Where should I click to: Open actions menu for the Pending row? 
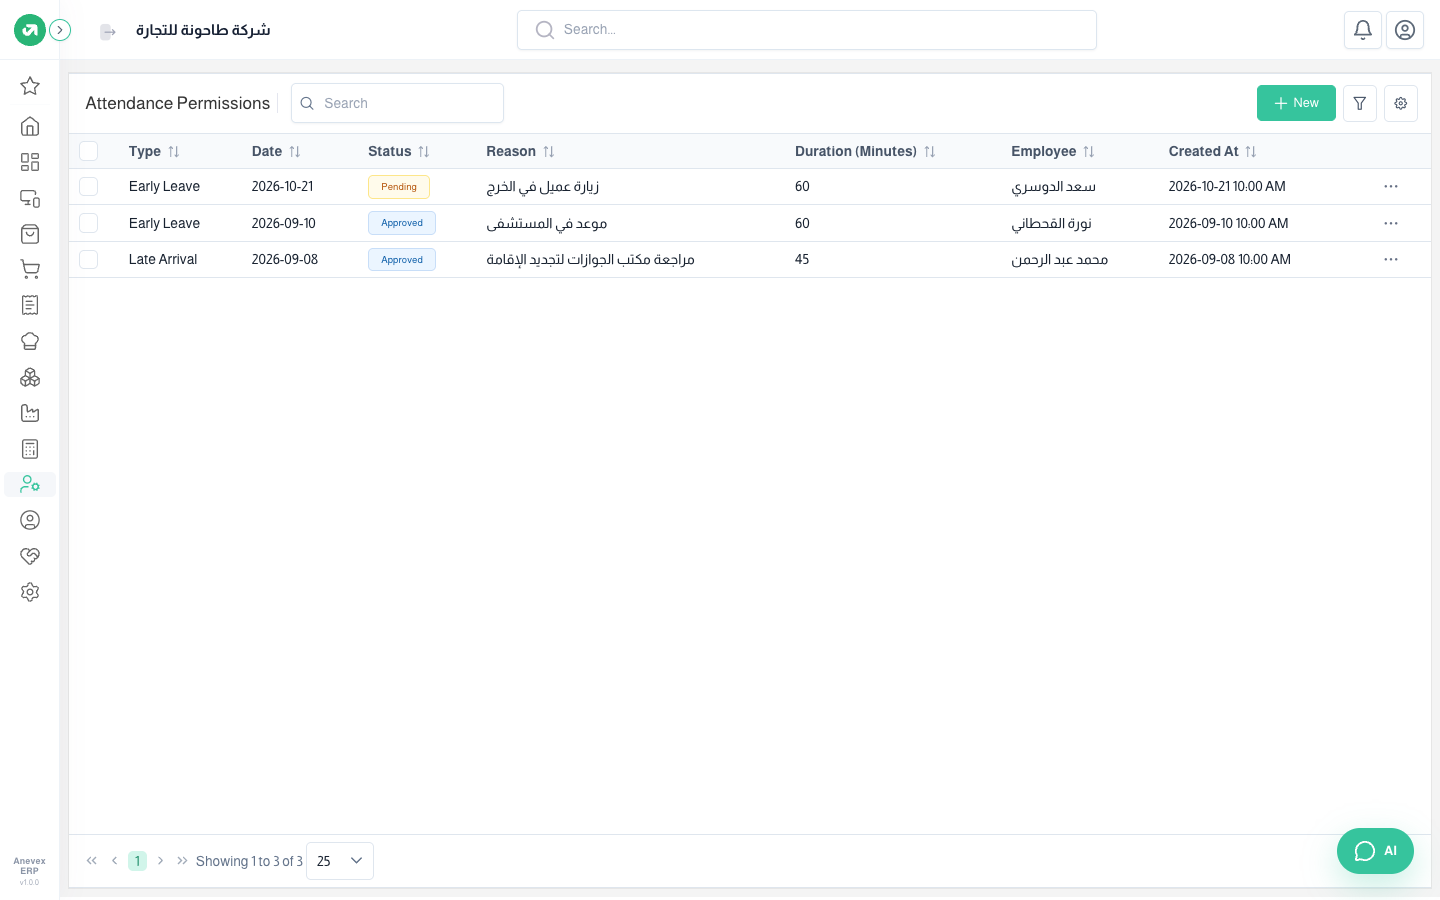1391,187
